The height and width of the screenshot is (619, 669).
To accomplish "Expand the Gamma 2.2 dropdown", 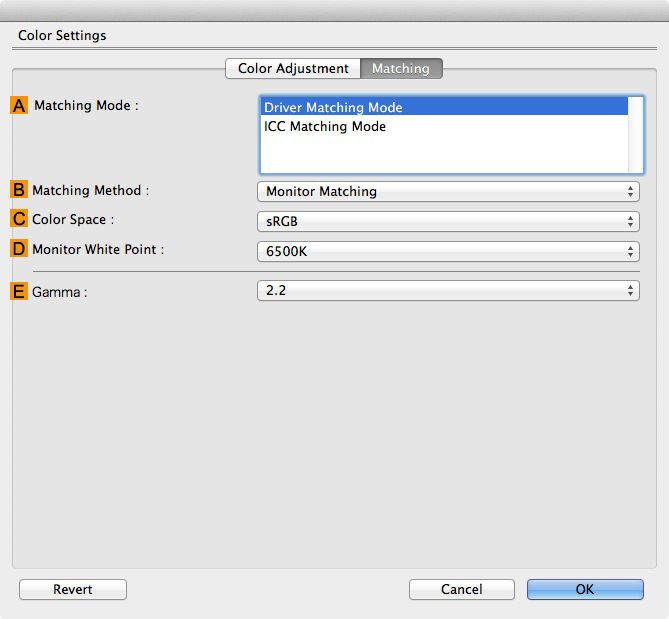I will pos(448,291).
